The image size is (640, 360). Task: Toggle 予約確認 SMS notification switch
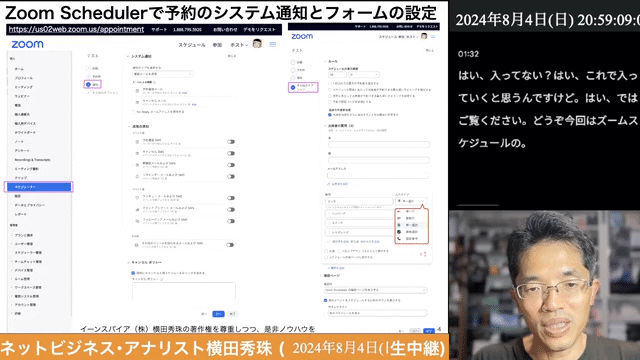point(231,142)
